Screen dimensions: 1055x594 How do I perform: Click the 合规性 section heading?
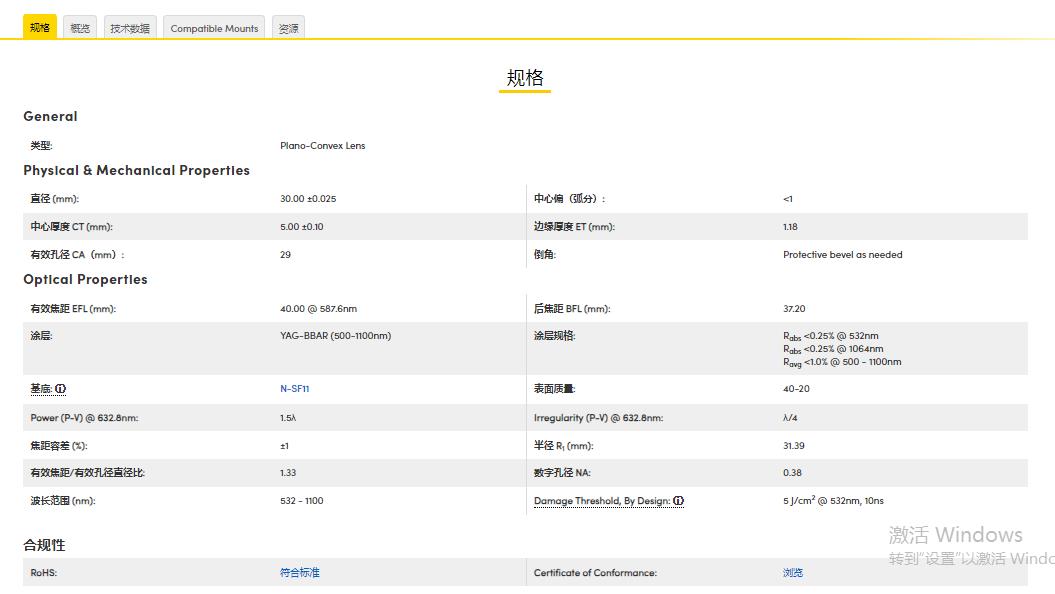coord(46,544)
